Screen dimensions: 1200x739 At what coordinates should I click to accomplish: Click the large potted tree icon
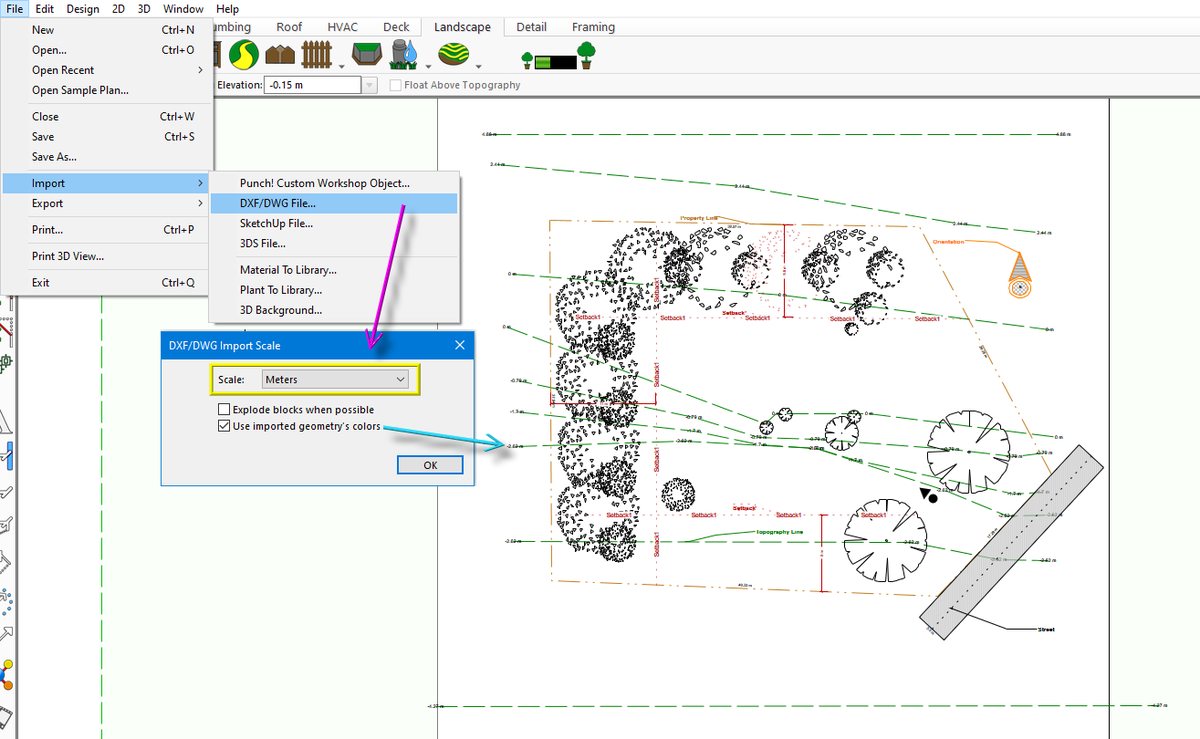[x=587, y=56]
